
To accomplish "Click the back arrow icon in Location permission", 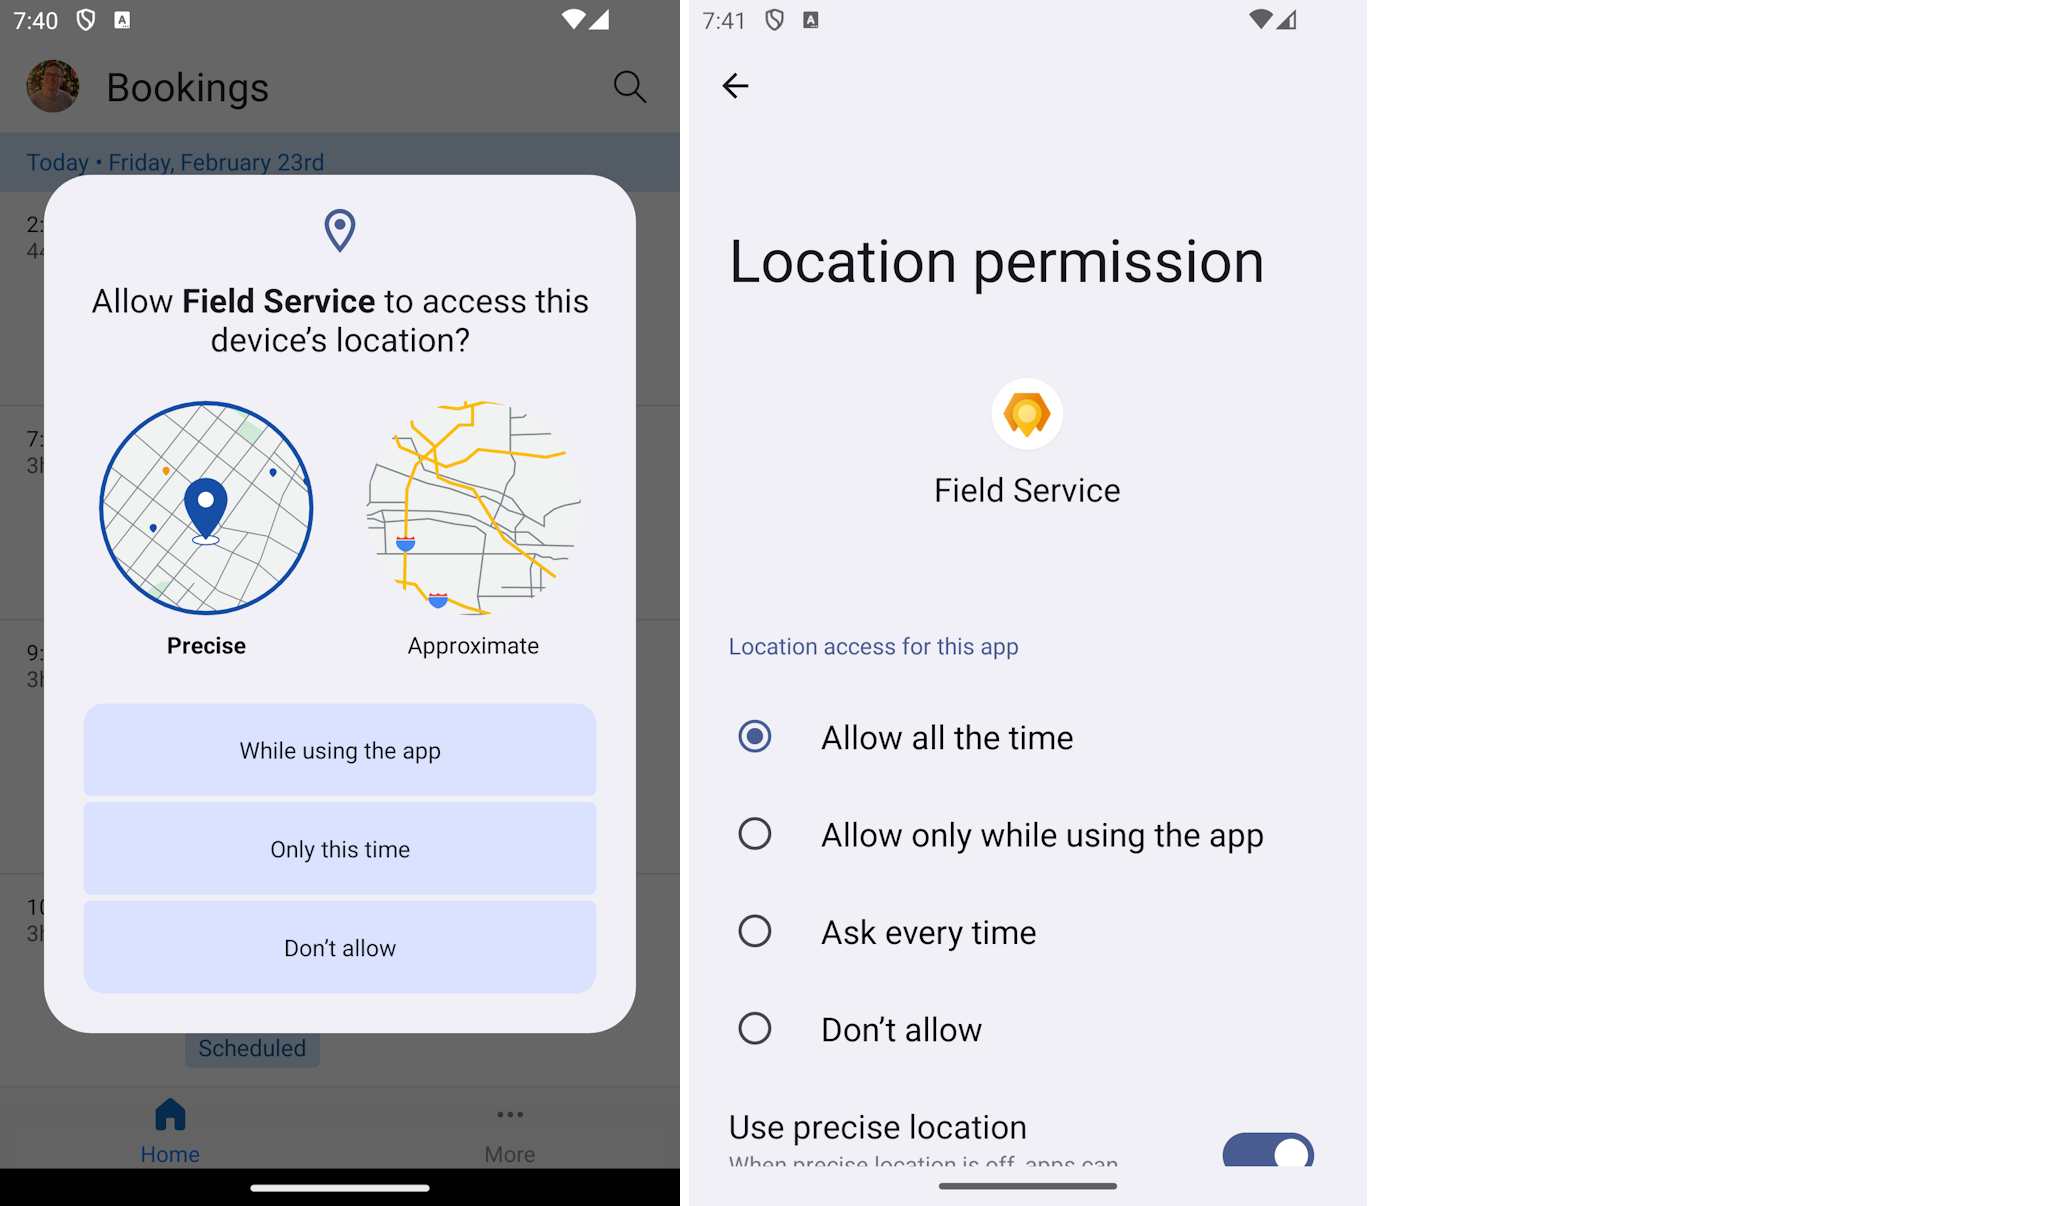I will click(735, 85).
